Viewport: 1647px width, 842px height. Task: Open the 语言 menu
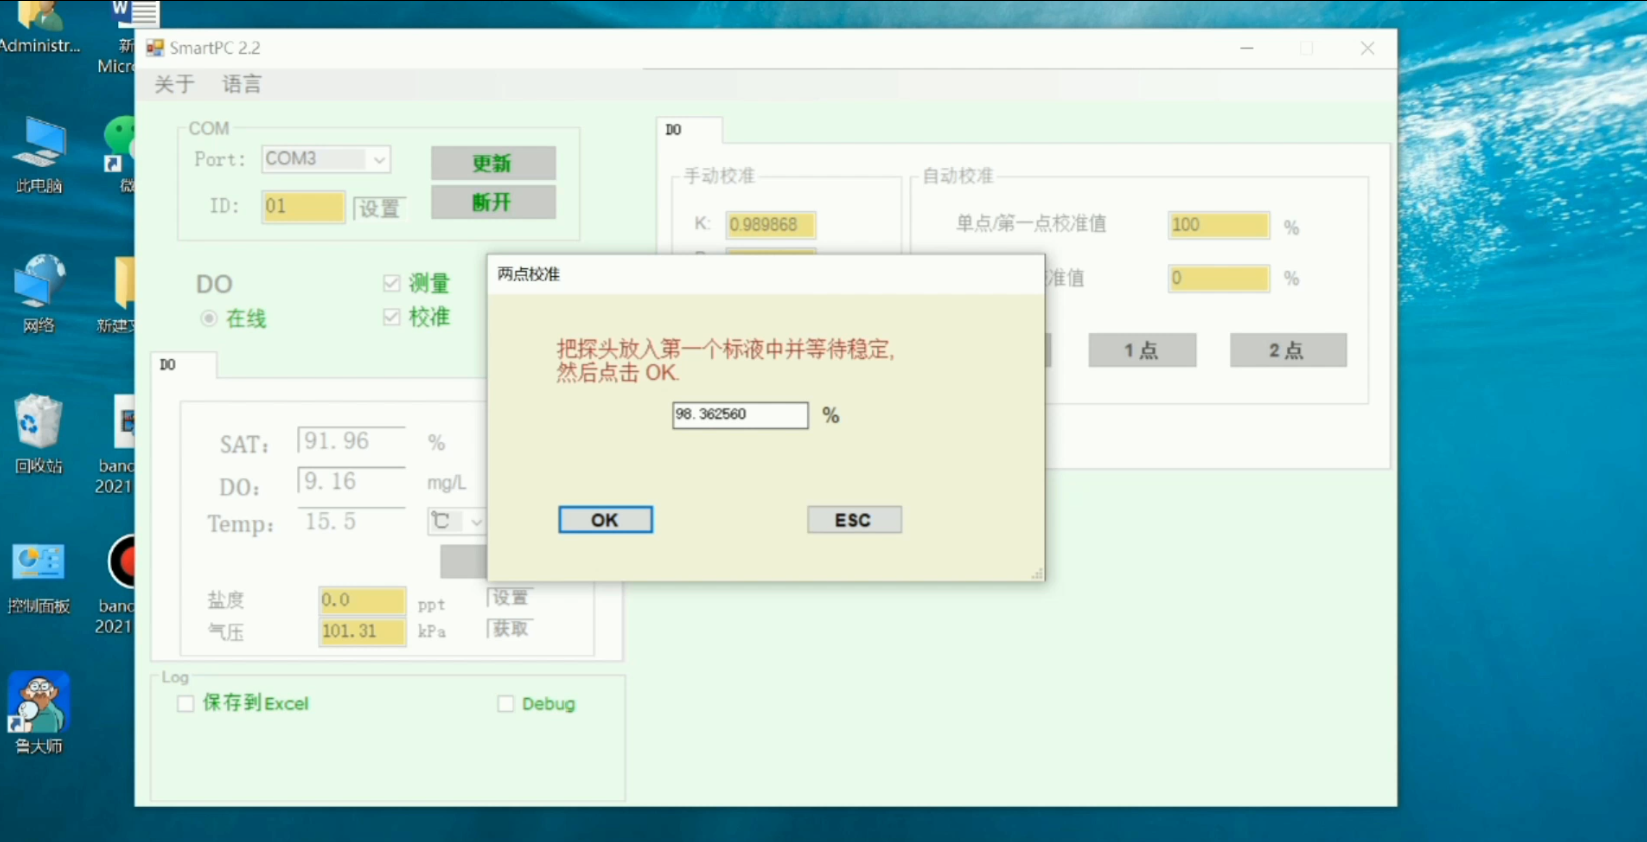pos(242,85)
